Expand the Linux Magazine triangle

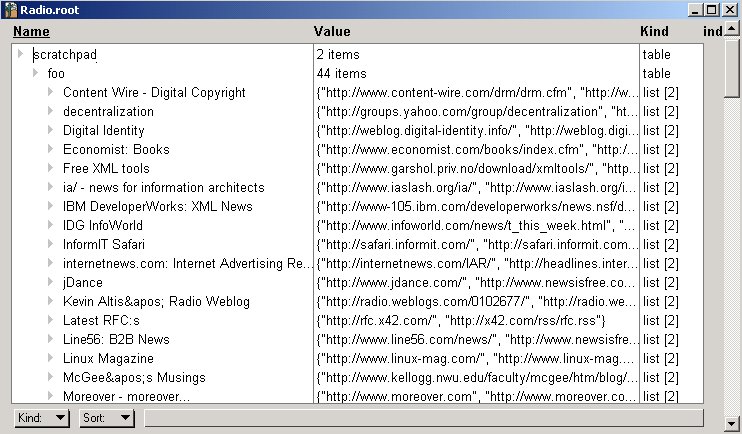click(51, 357)
